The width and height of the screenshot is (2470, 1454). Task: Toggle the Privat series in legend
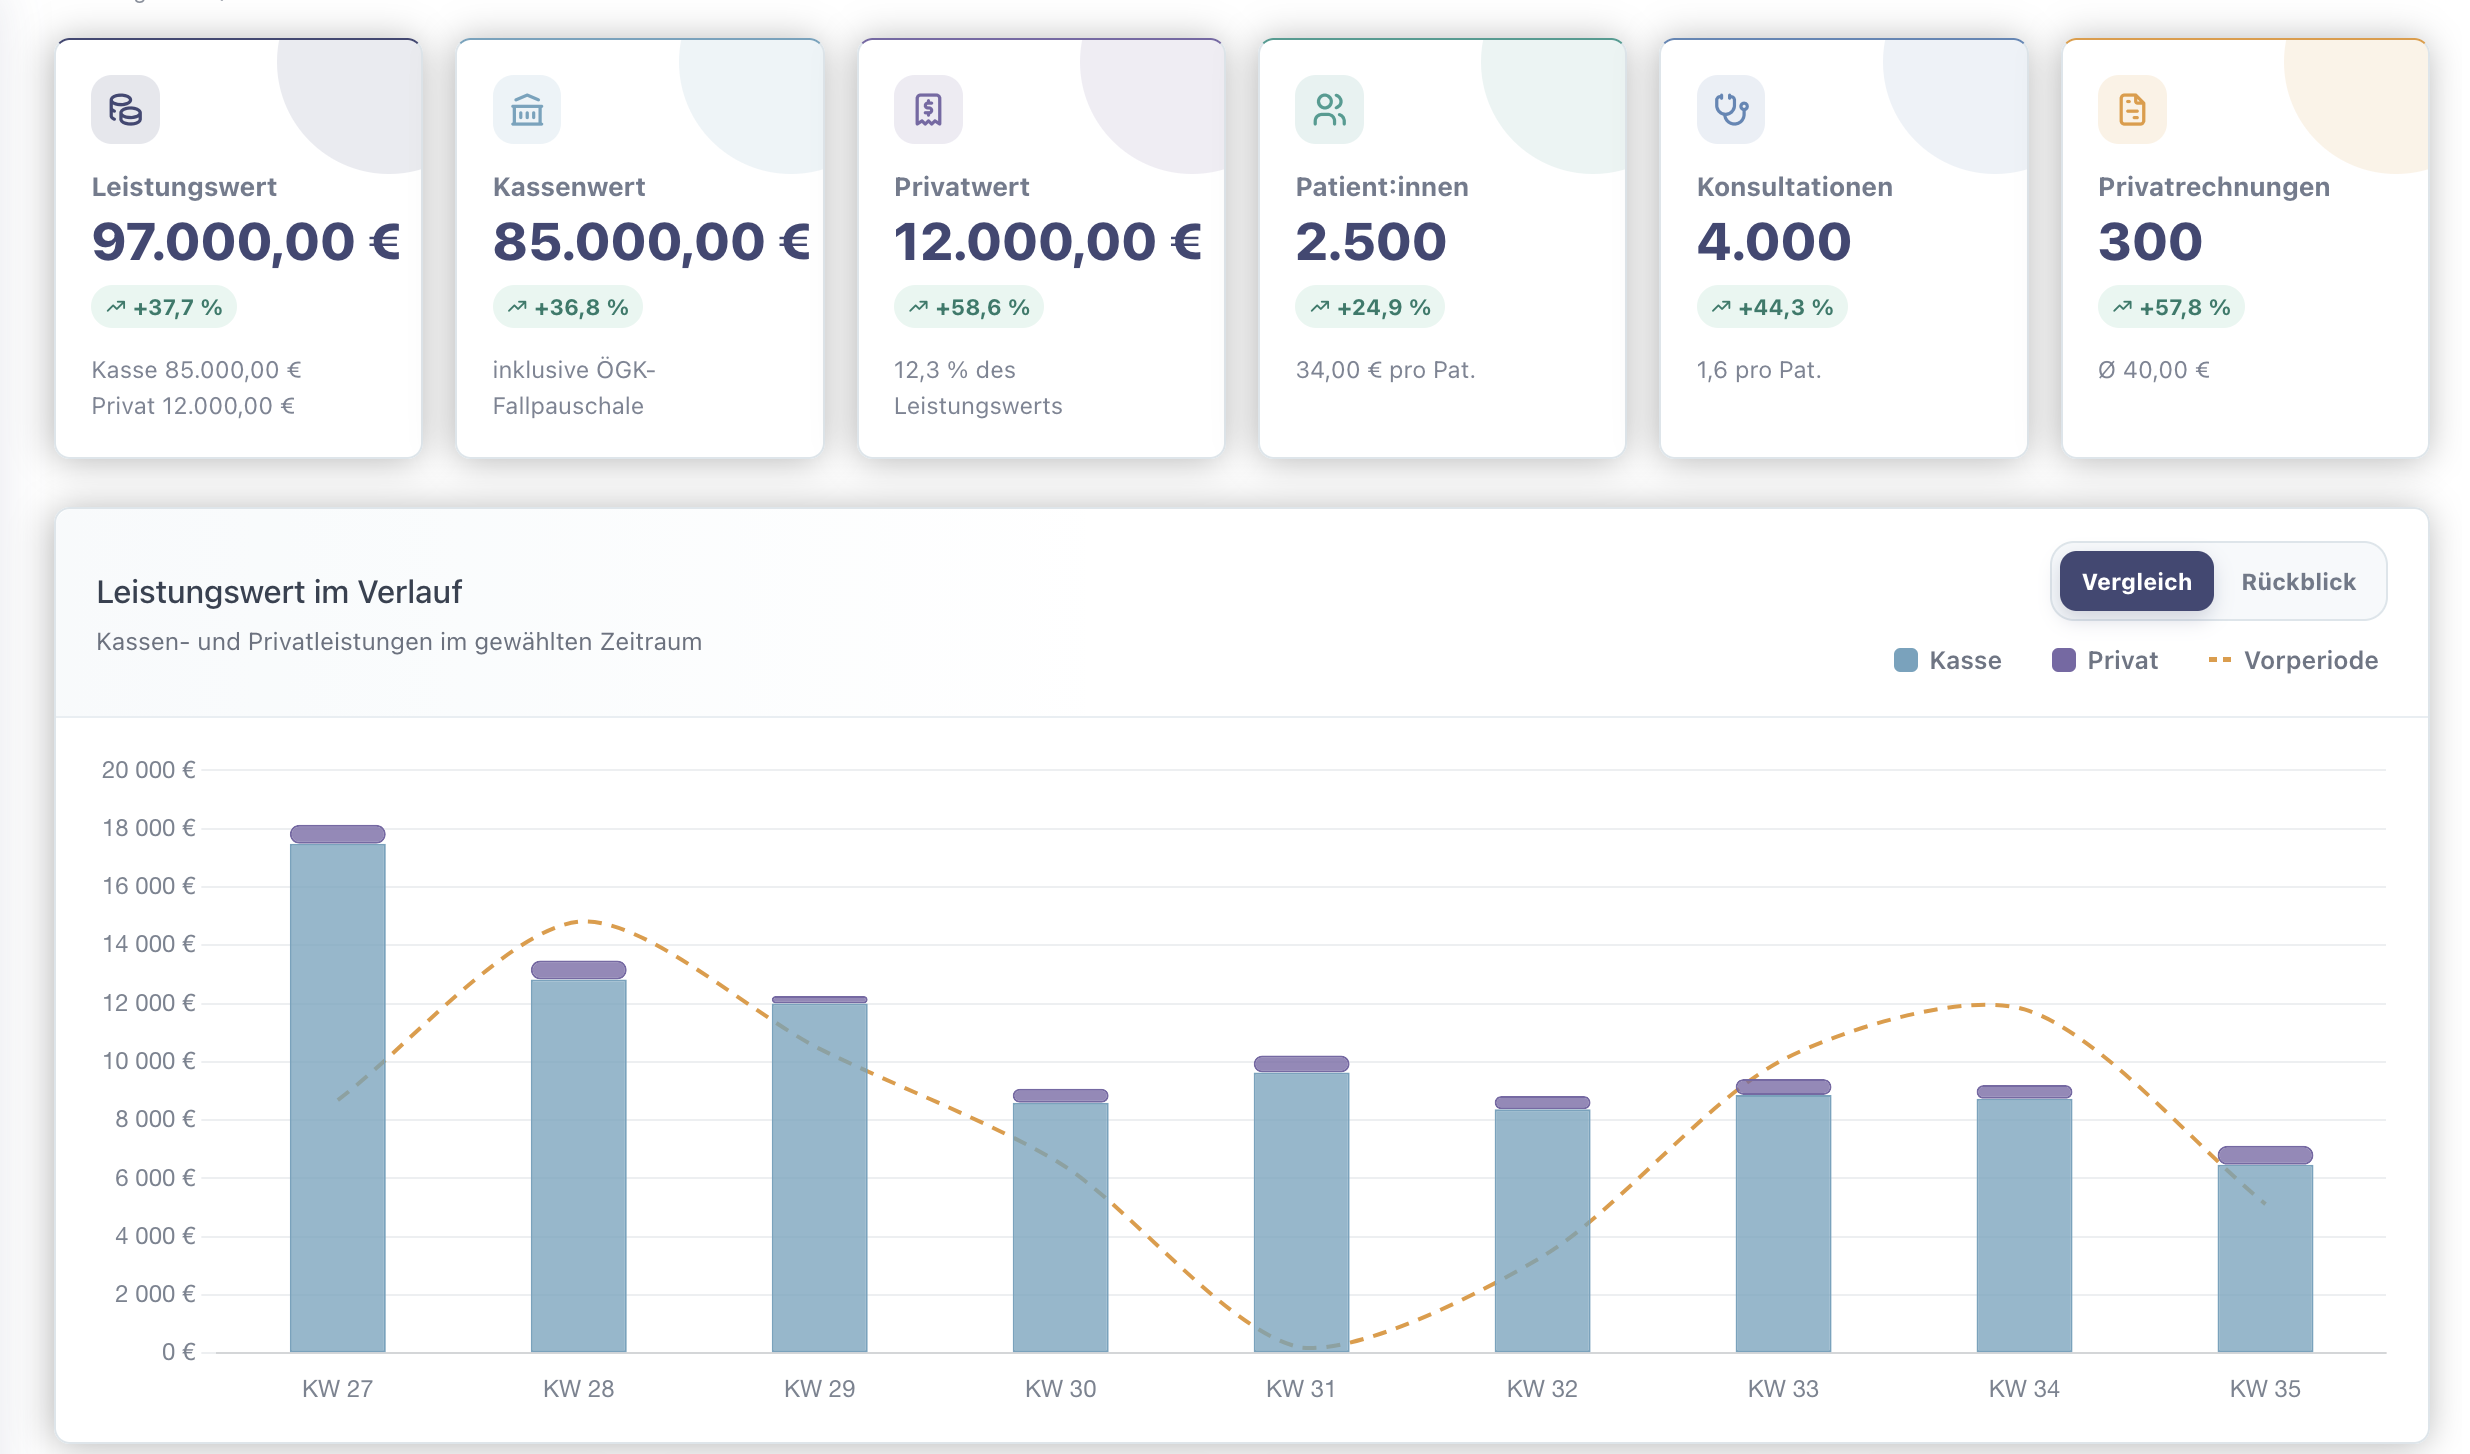2105,660
